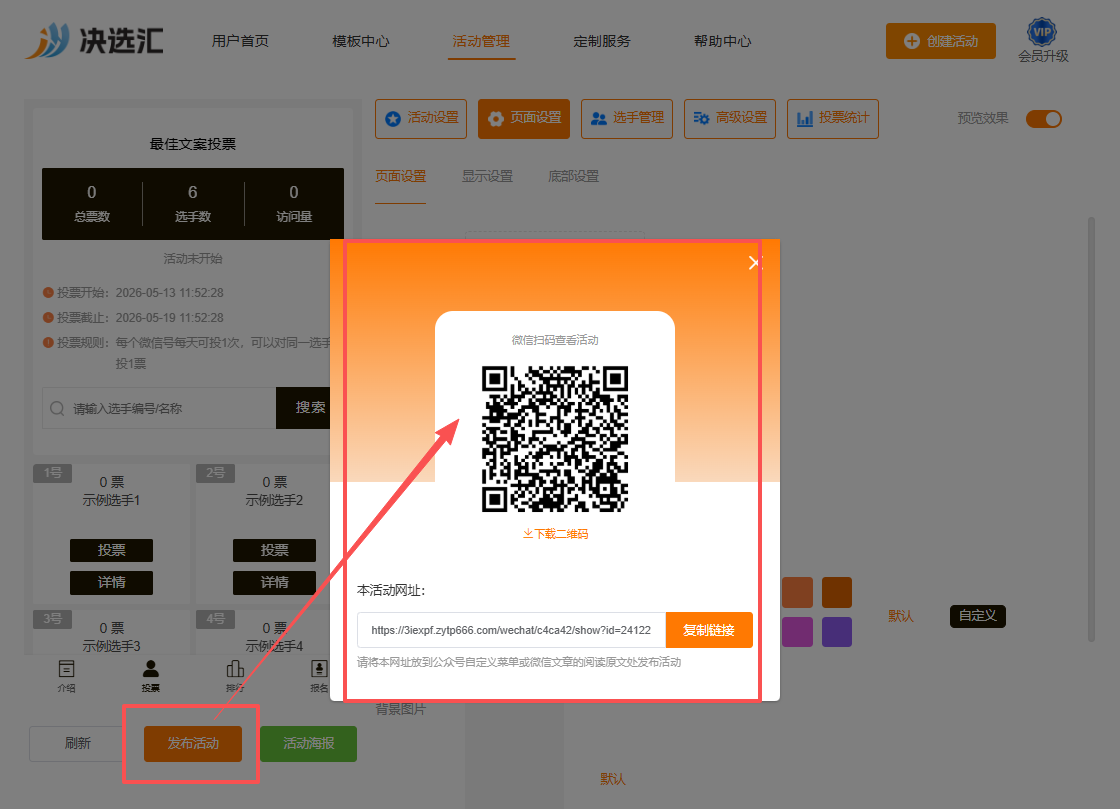Open the 报名 bottom nav icon
1120x809 pixels.
click(319, 676)
